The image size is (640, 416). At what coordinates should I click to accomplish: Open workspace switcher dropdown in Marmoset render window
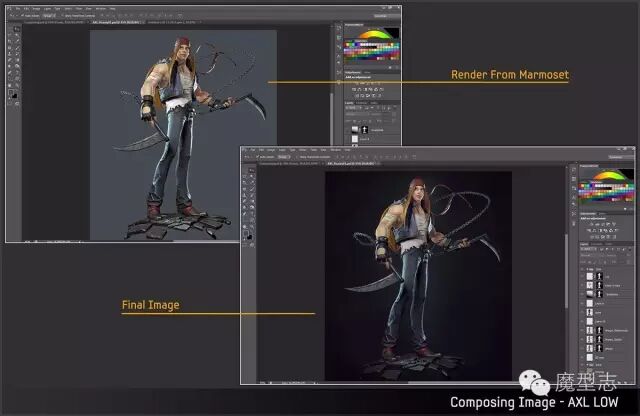point(387,16)
